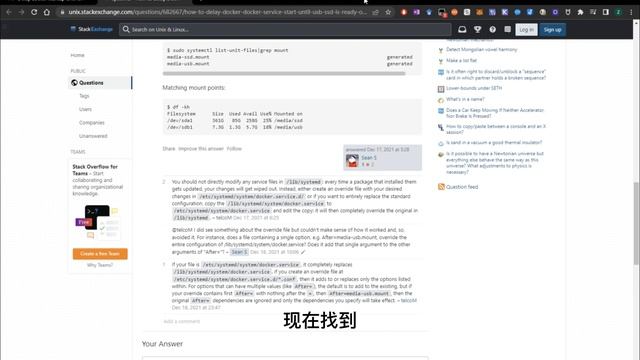Go forward with the browser forward arrow

tap(21, 12)
